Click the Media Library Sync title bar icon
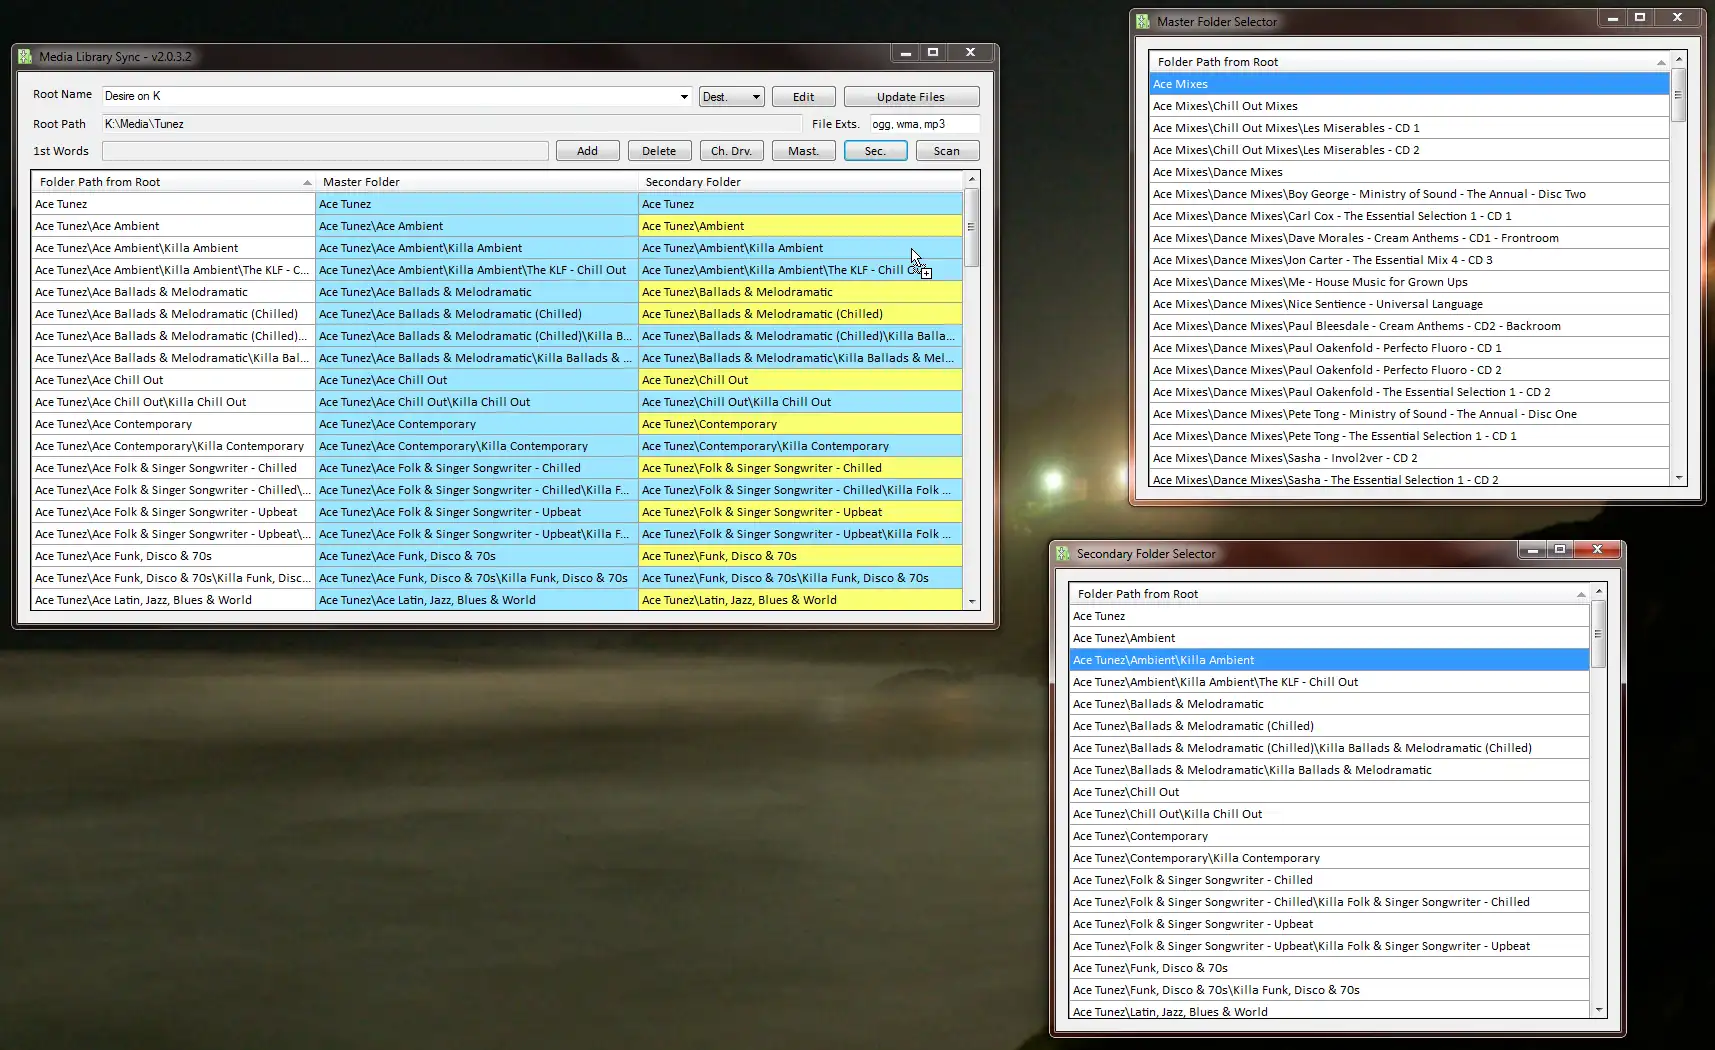This screenshot has width=1715, height=1050. tap(25, 56)
